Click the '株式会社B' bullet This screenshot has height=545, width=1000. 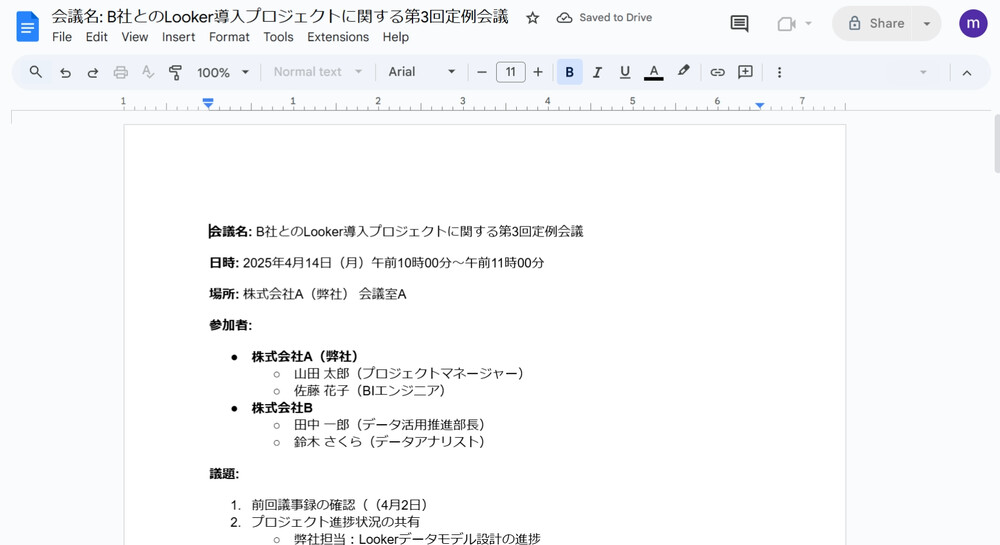(x=282, y=408)
